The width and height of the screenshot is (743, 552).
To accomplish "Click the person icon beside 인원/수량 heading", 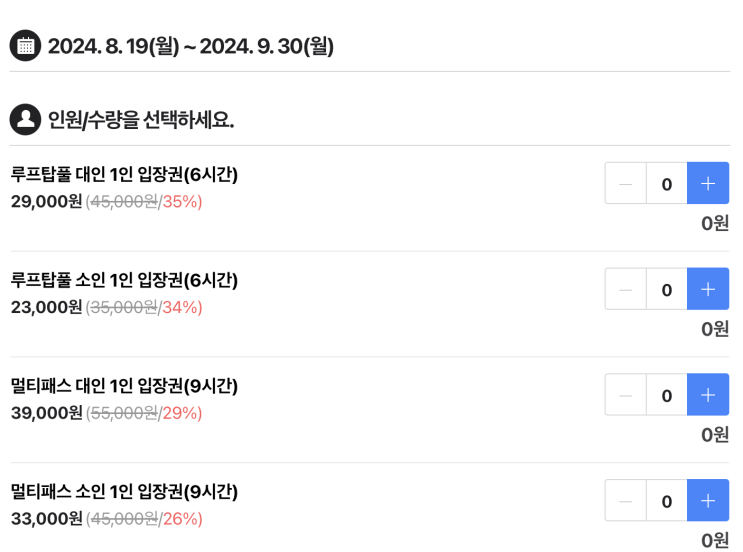I will coord(25,120).
